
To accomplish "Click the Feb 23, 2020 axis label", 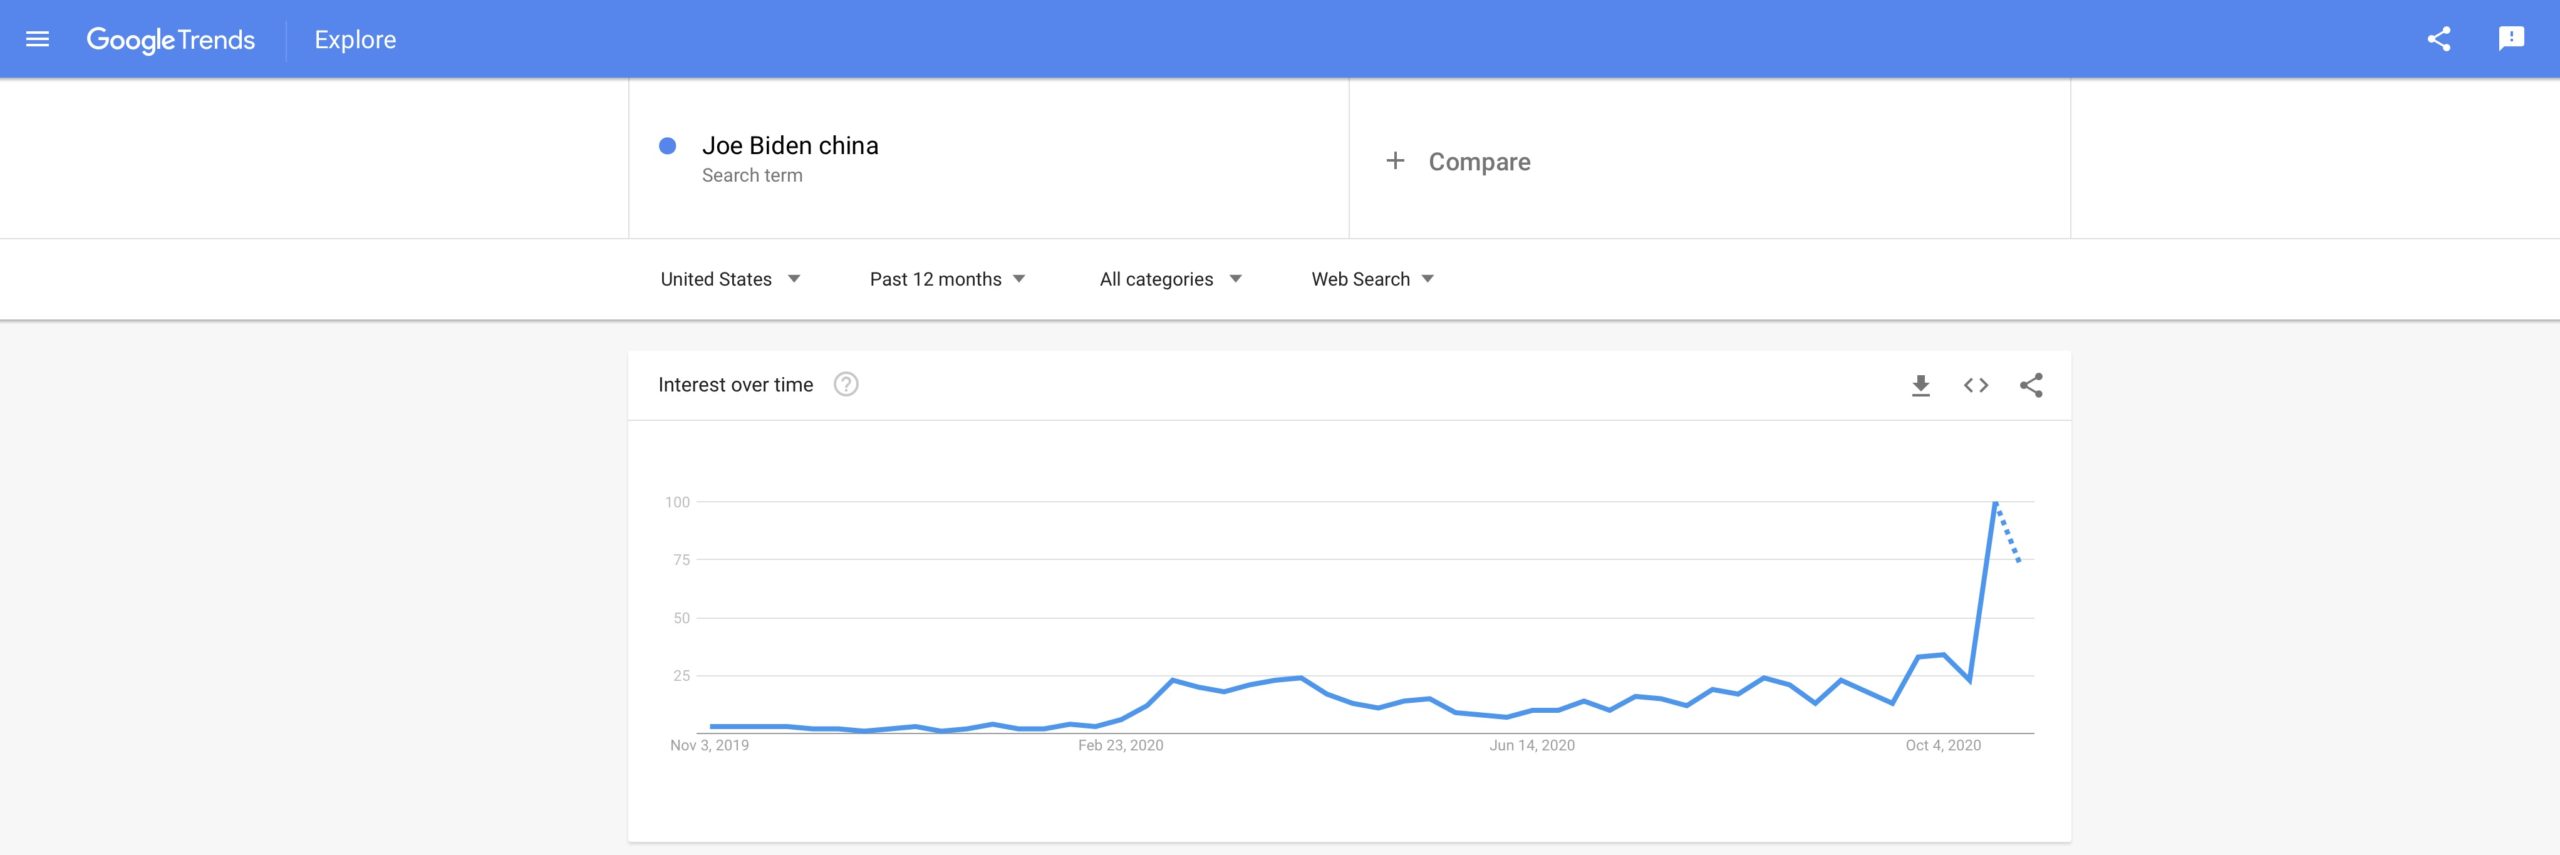I will (x=1120, y=745).
